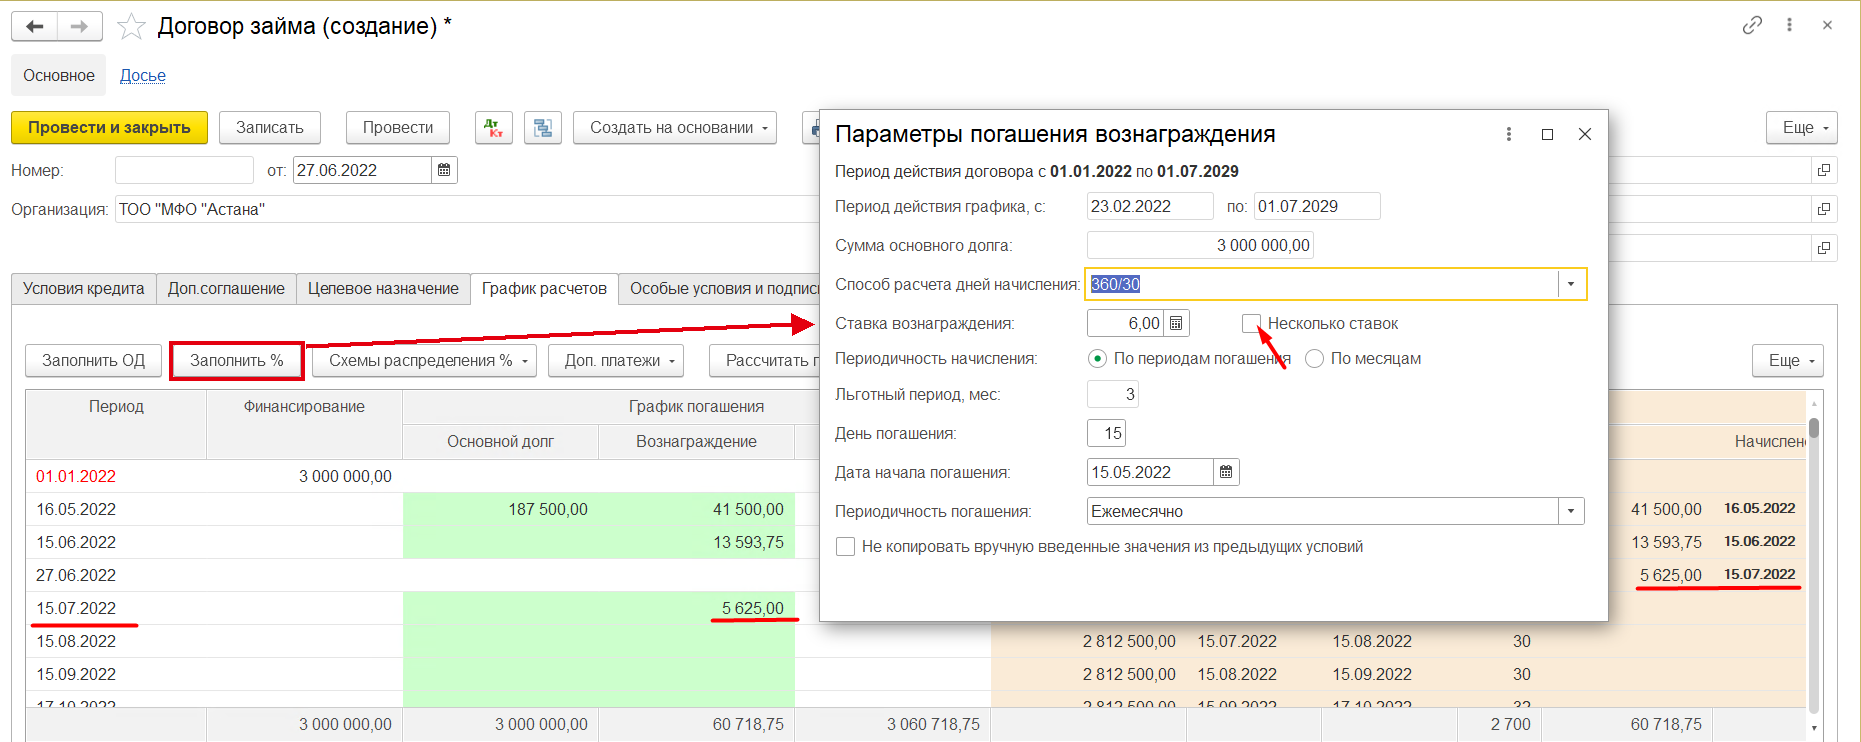Go back with the left arrow button
Viewport: 1861px width, 742px height.
pos(35,26)
